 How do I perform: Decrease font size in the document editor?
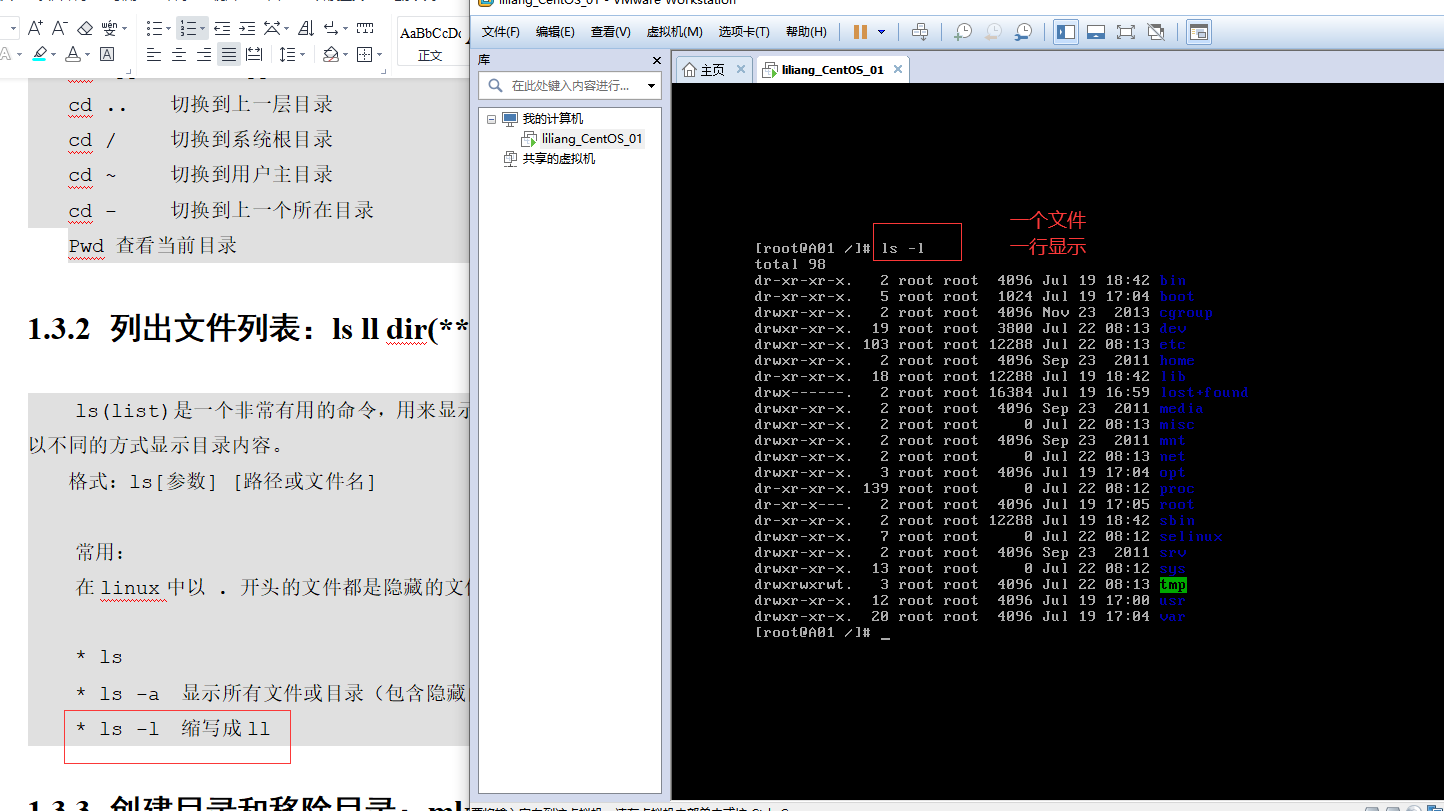59,28
